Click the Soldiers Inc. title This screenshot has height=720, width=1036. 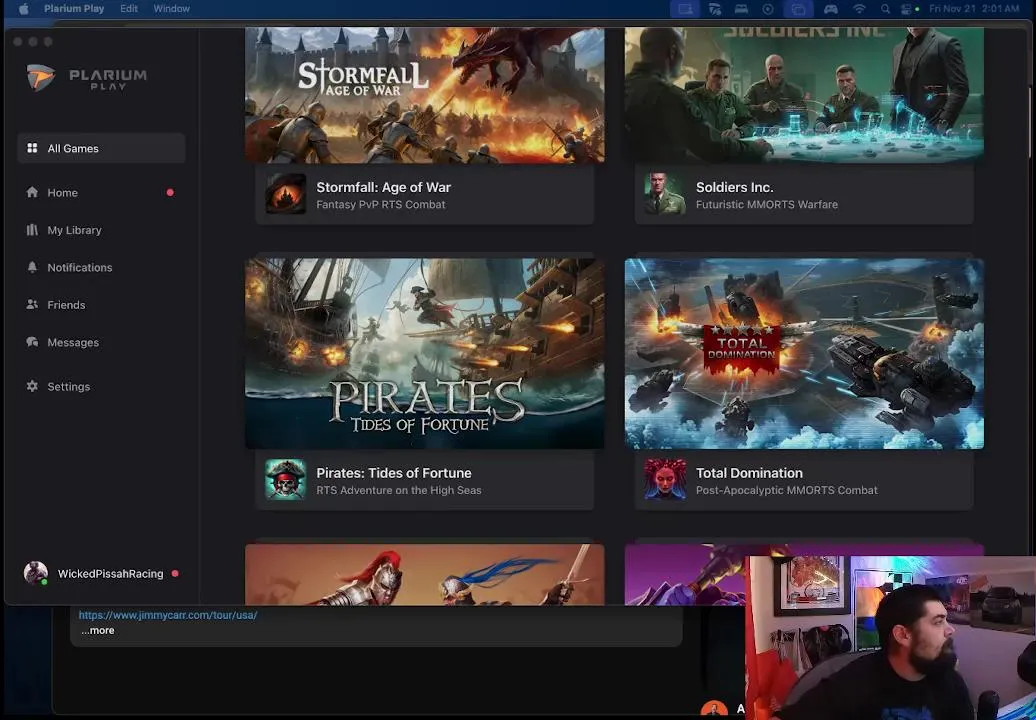coord(734,188)
